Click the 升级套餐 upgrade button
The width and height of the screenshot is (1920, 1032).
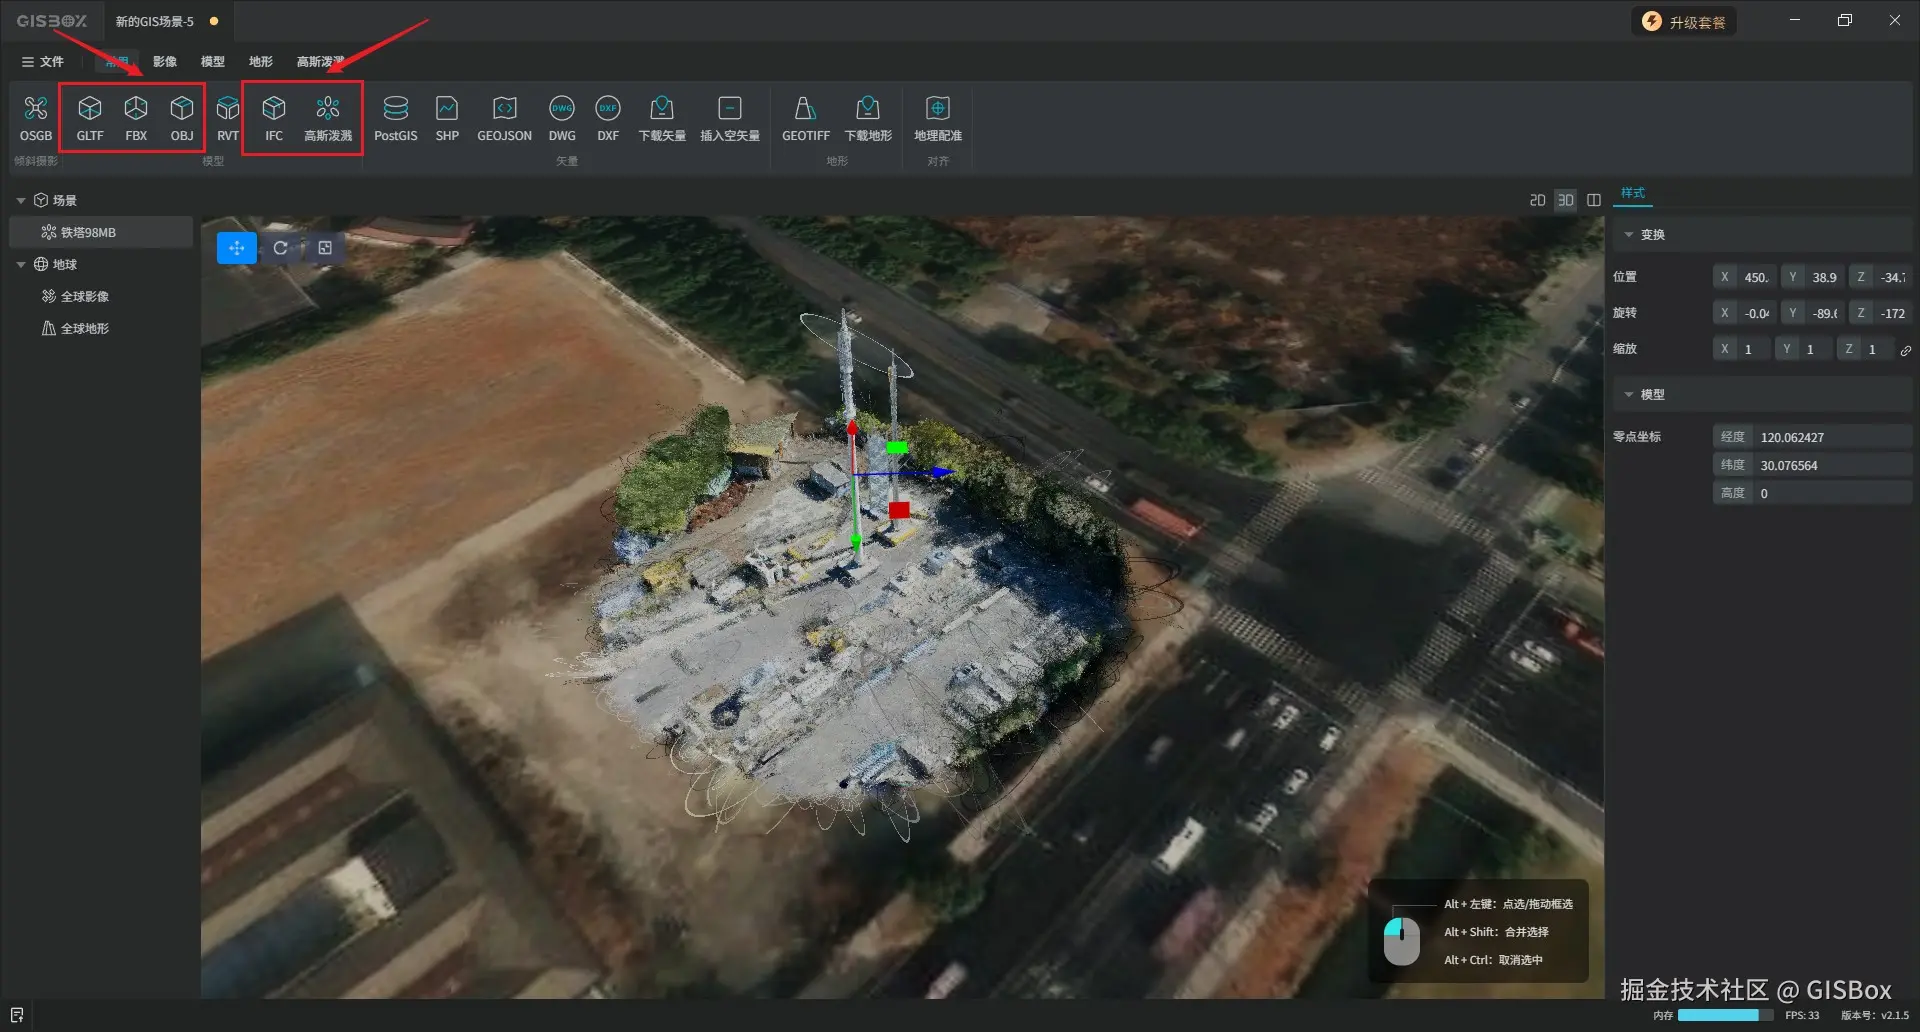tap(1685, 22)
